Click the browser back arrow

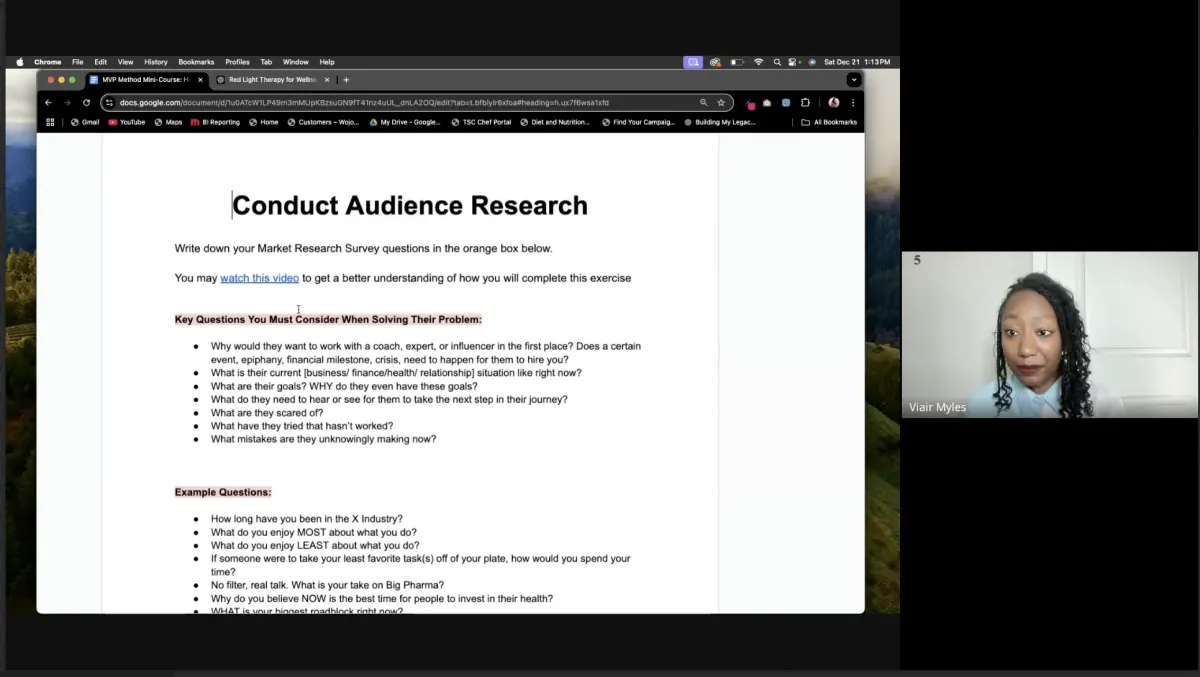[48, 102]
